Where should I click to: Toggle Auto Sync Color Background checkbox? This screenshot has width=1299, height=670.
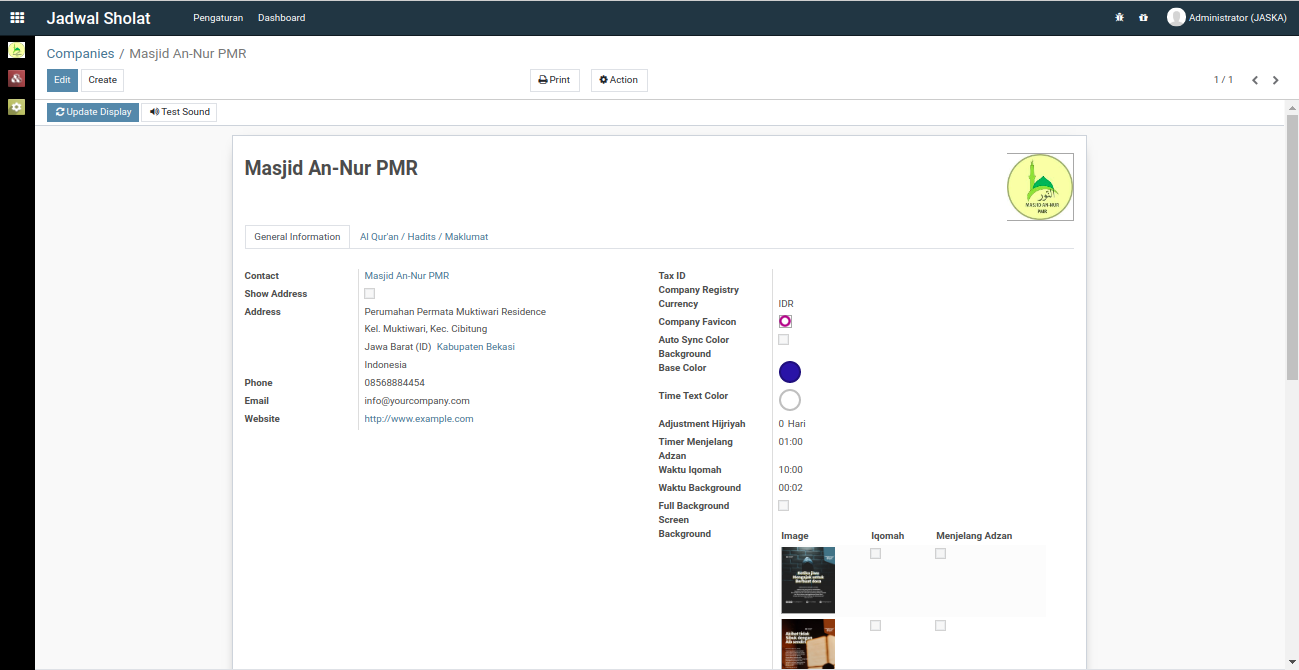coord(783,340)
